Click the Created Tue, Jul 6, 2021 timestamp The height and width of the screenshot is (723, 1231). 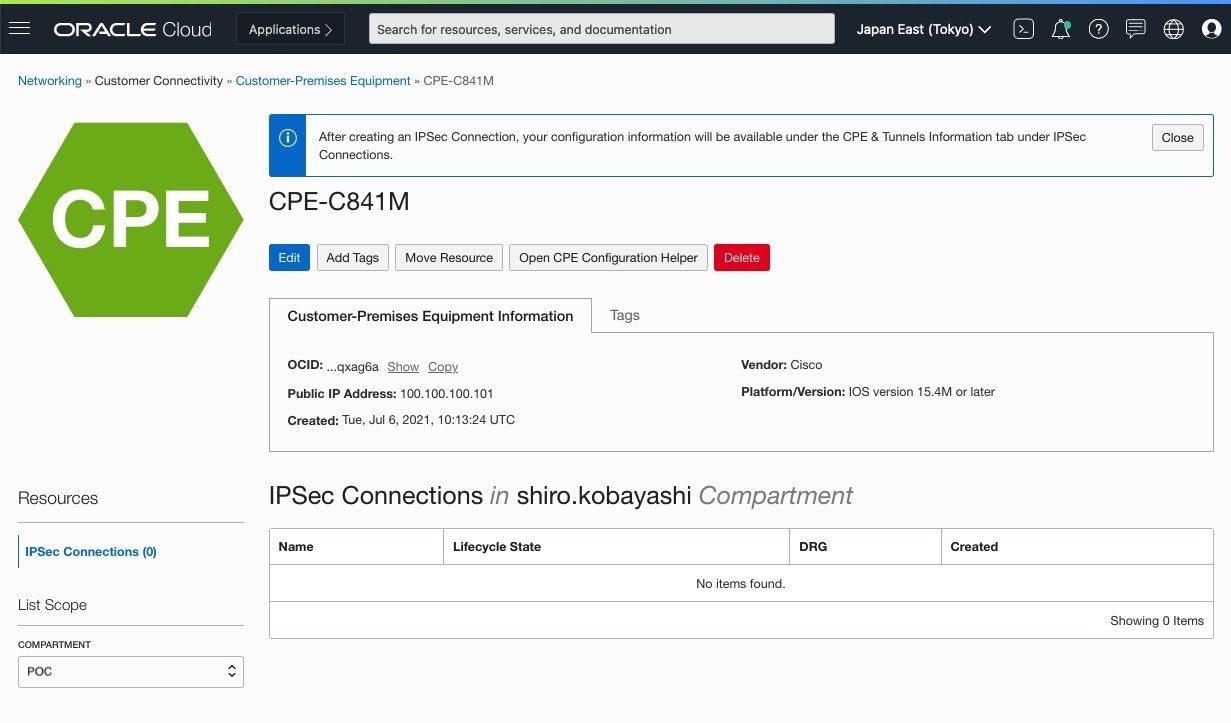click(x=429, y=420)
